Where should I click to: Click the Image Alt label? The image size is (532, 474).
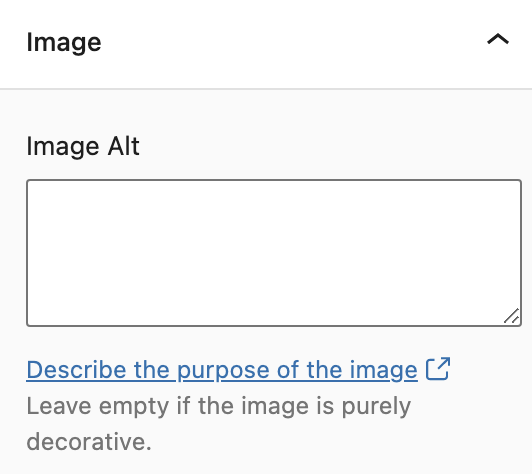tap(83, 147)
